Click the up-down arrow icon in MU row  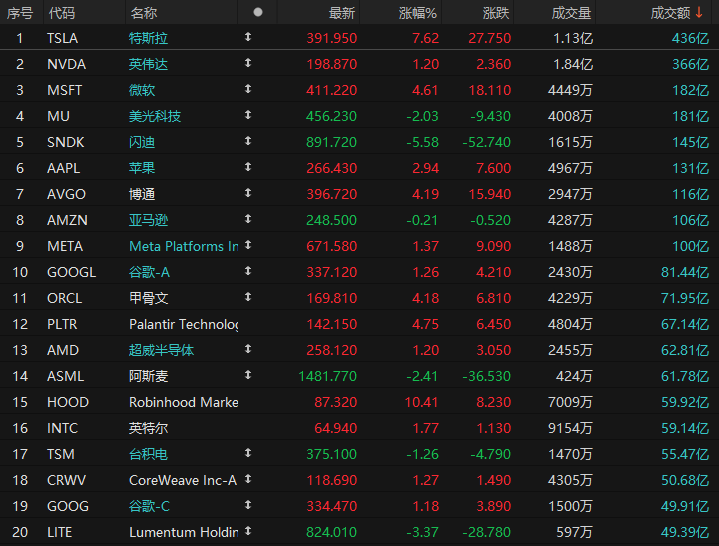(248, 115)
